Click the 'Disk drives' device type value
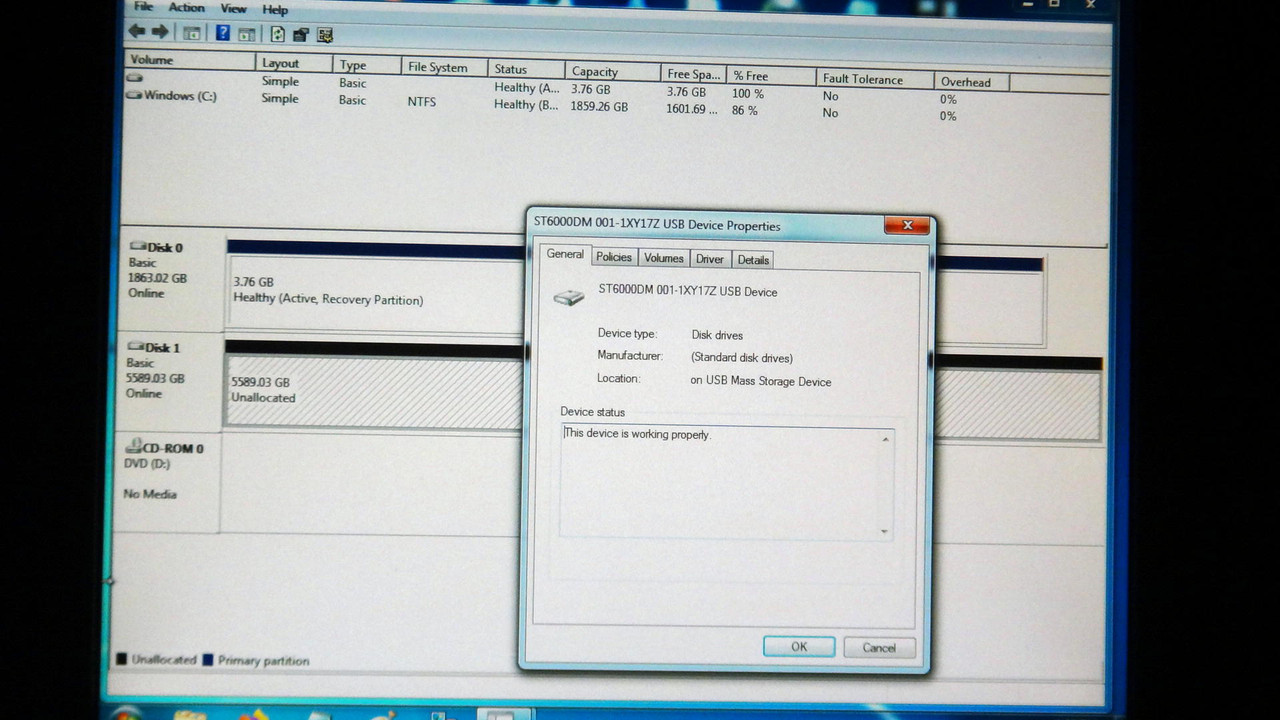 [717, 335]
